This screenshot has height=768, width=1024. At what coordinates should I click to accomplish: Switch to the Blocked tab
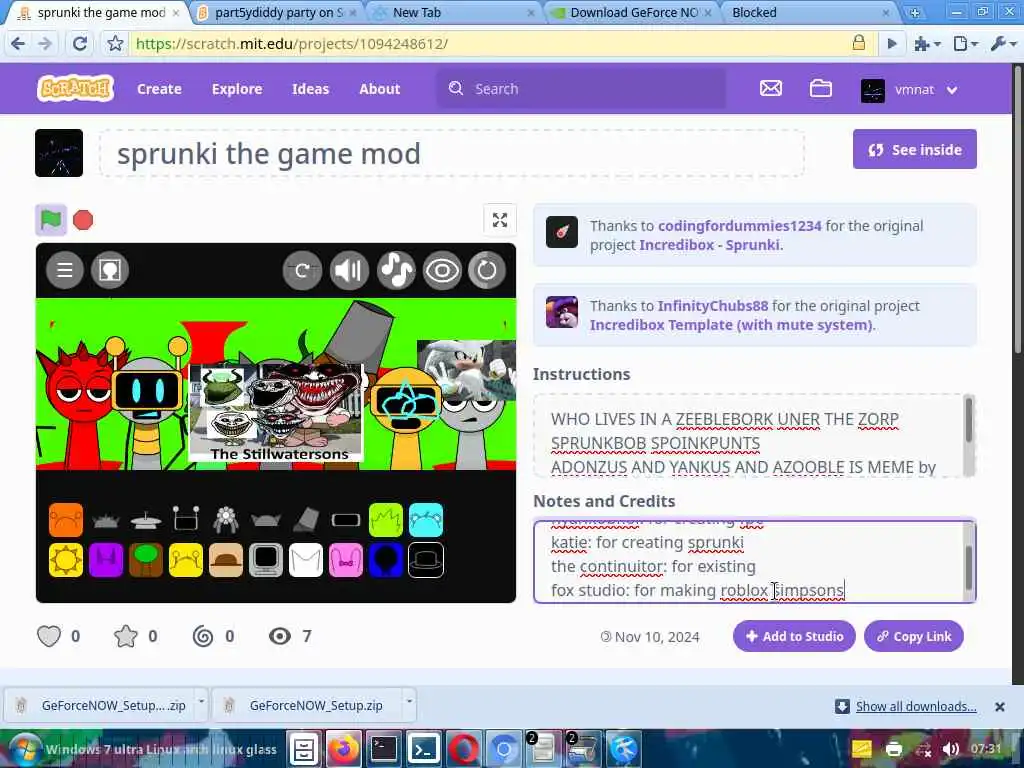(x=808, y=12)
